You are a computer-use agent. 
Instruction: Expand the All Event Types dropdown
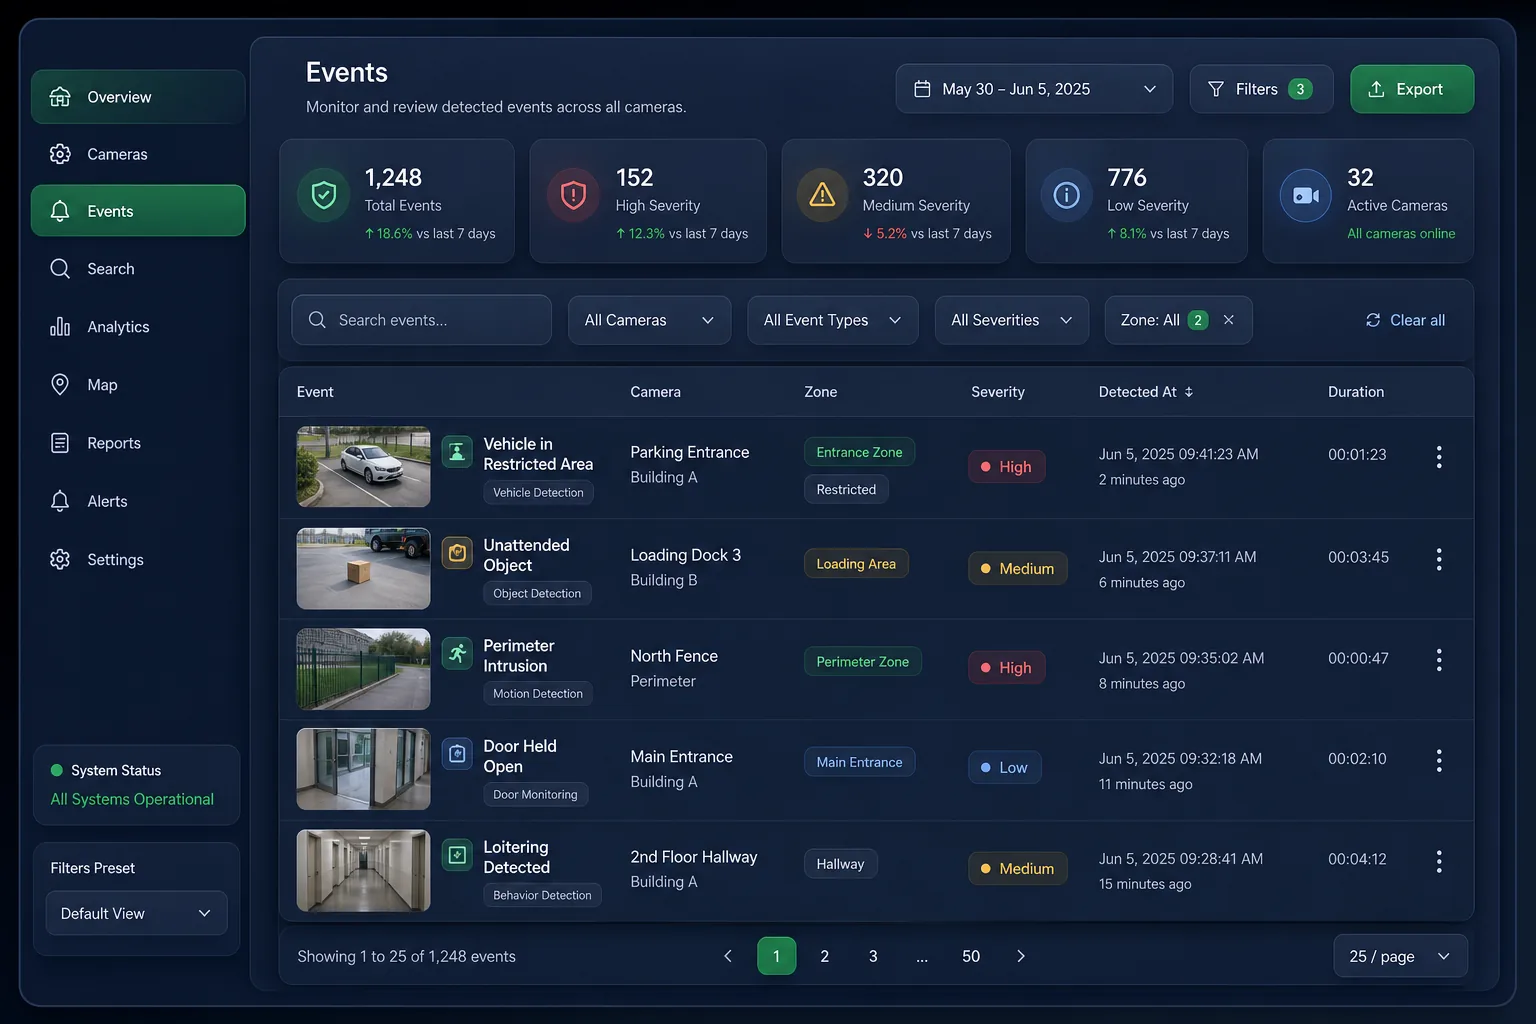pyautogui.click(x=833, y=320)
